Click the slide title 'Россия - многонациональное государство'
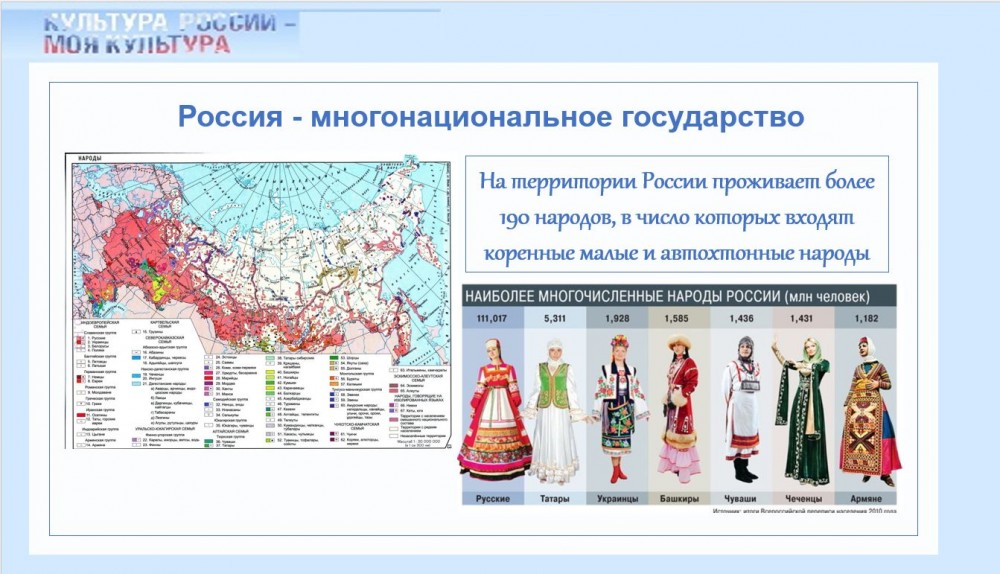 coord(490,117)
